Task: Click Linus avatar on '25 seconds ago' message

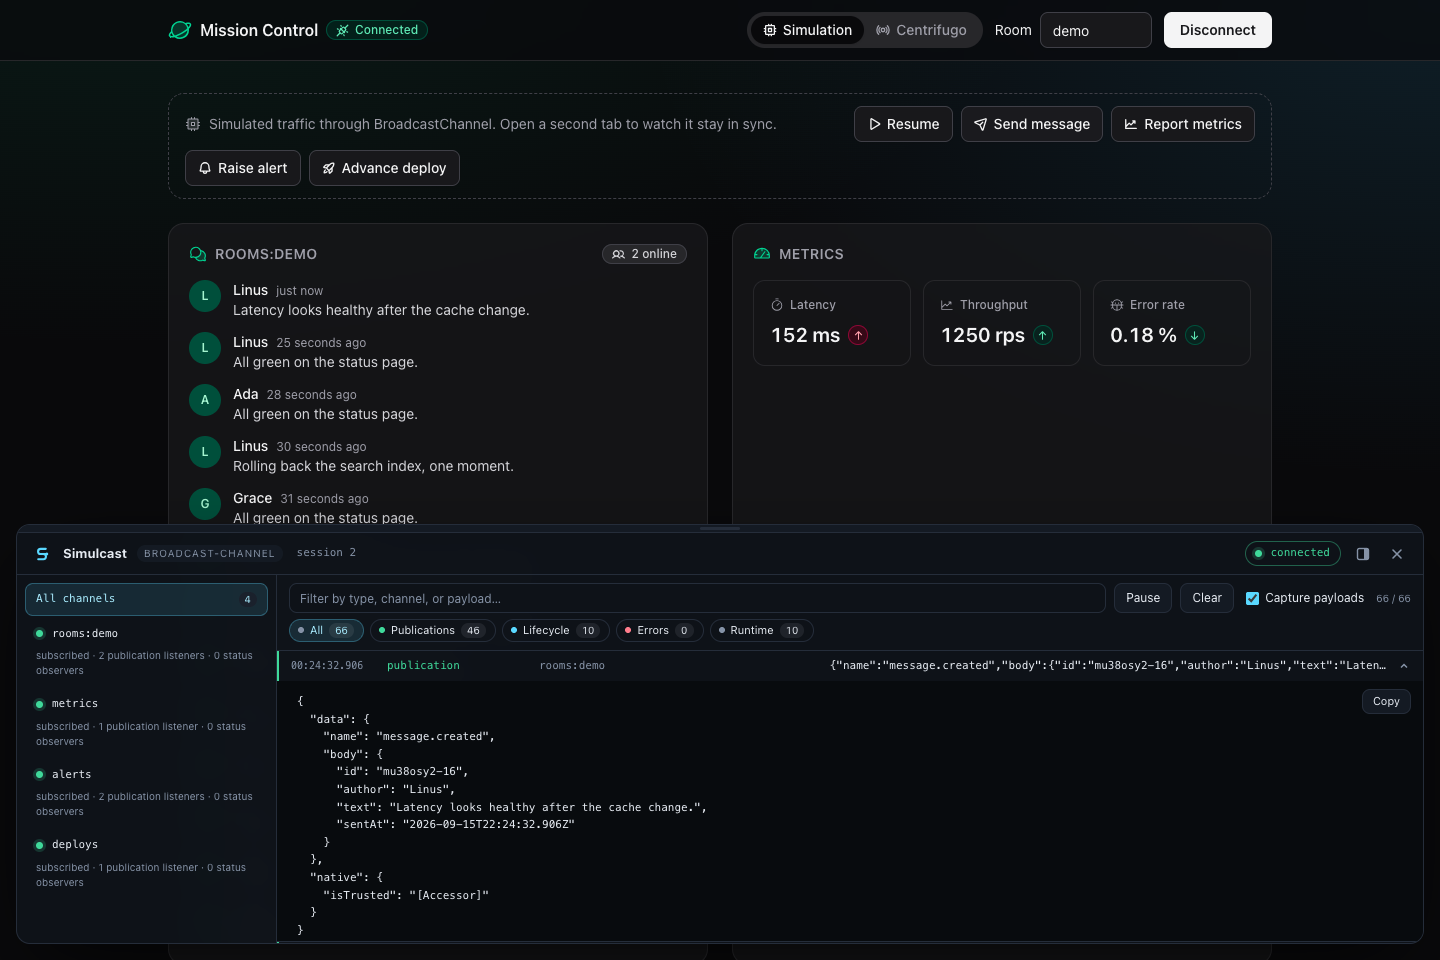Action: (x=205, y=348)
